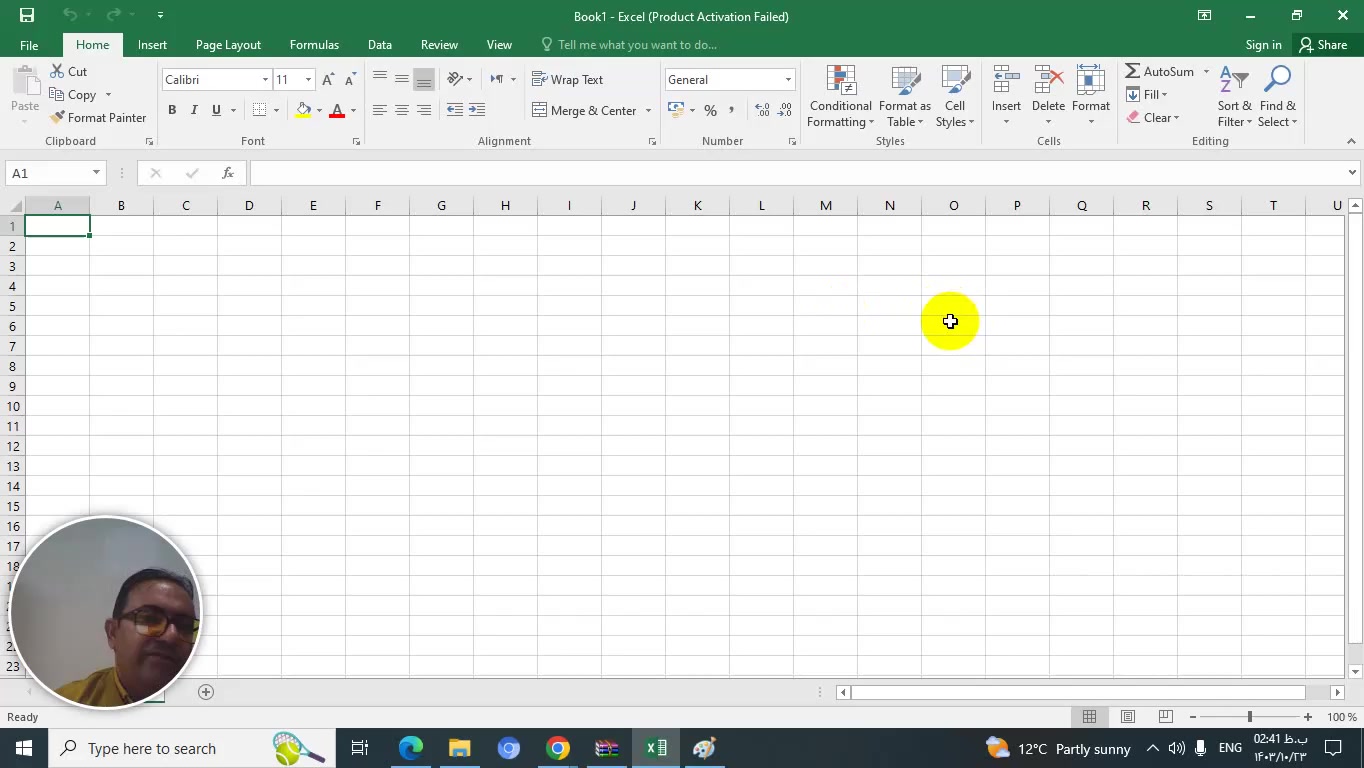The height and width of the screenshot is (768, 1364).
Task: Select the Page Layout view button
Action: (x=1127, y=717)
